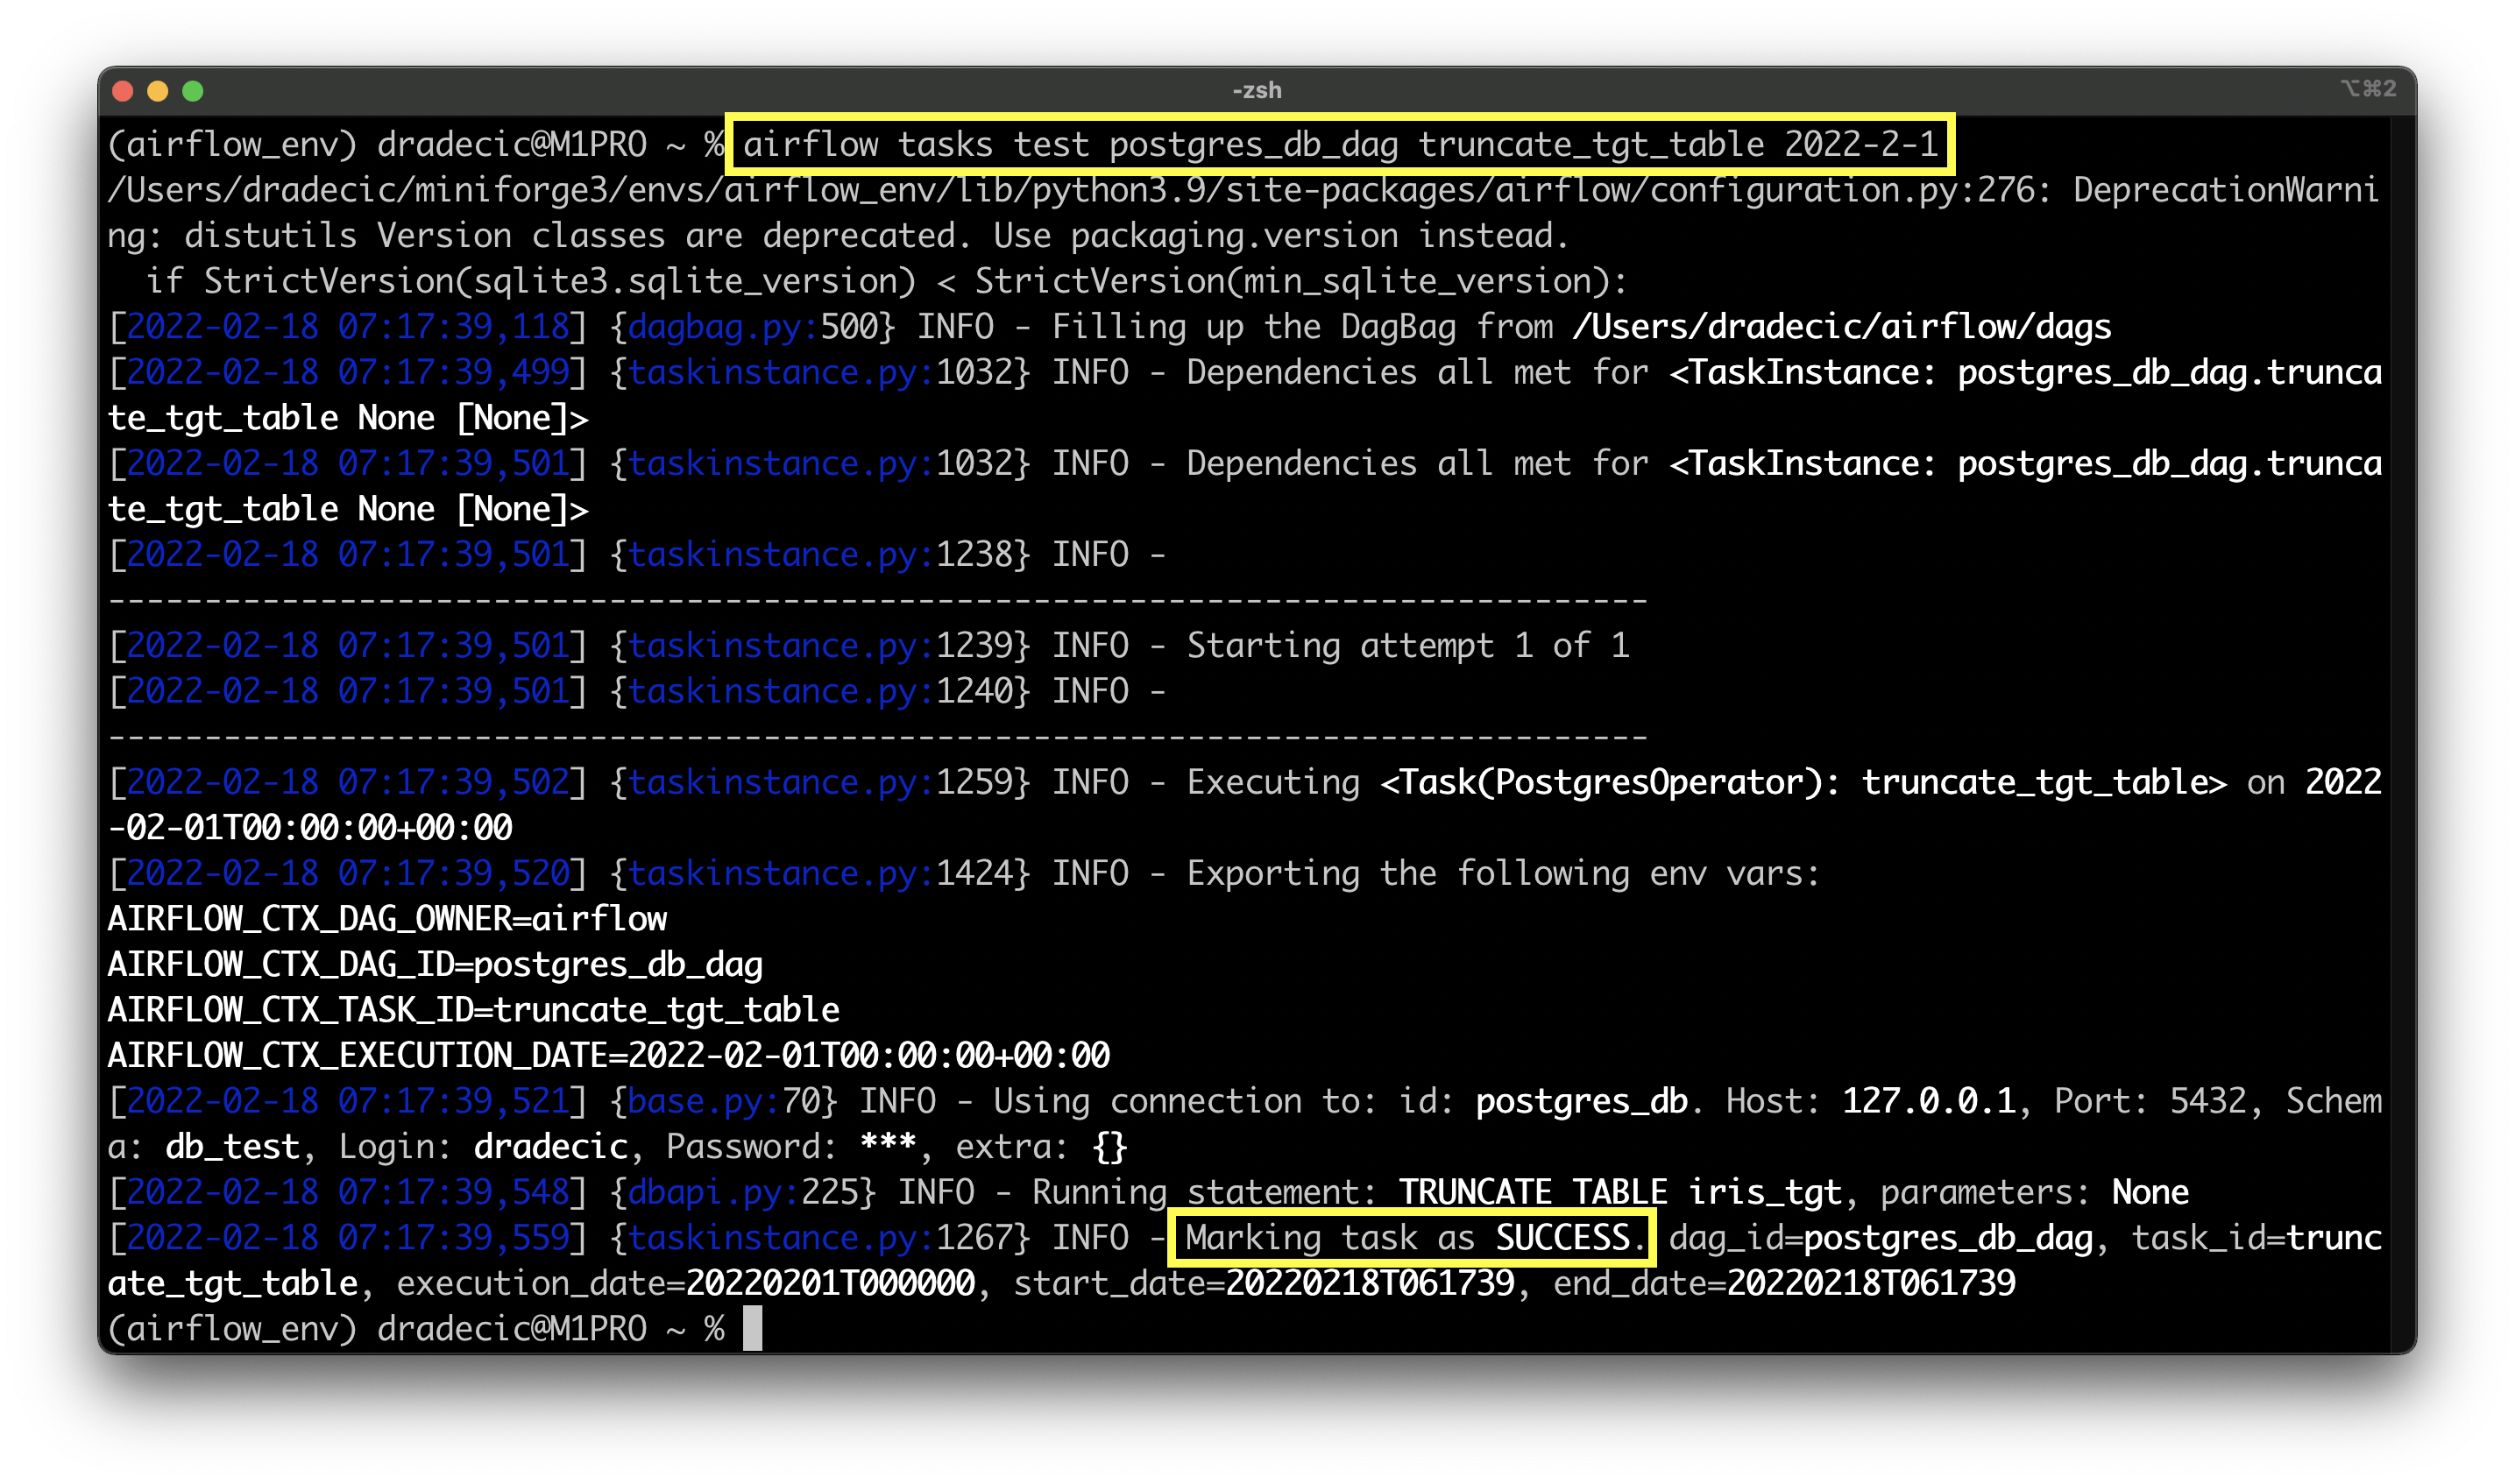Viewport: 2515px width, 1484px height.
Task: Click the ⌥⌘2 window shortcut indicator
Action: pos(2368,89)
